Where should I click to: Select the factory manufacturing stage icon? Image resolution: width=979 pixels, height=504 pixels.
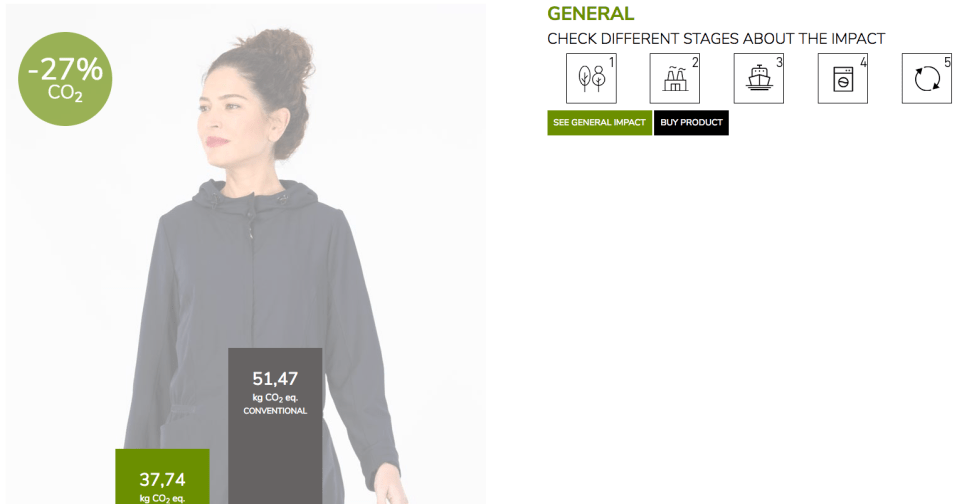(x=675, y=78)
